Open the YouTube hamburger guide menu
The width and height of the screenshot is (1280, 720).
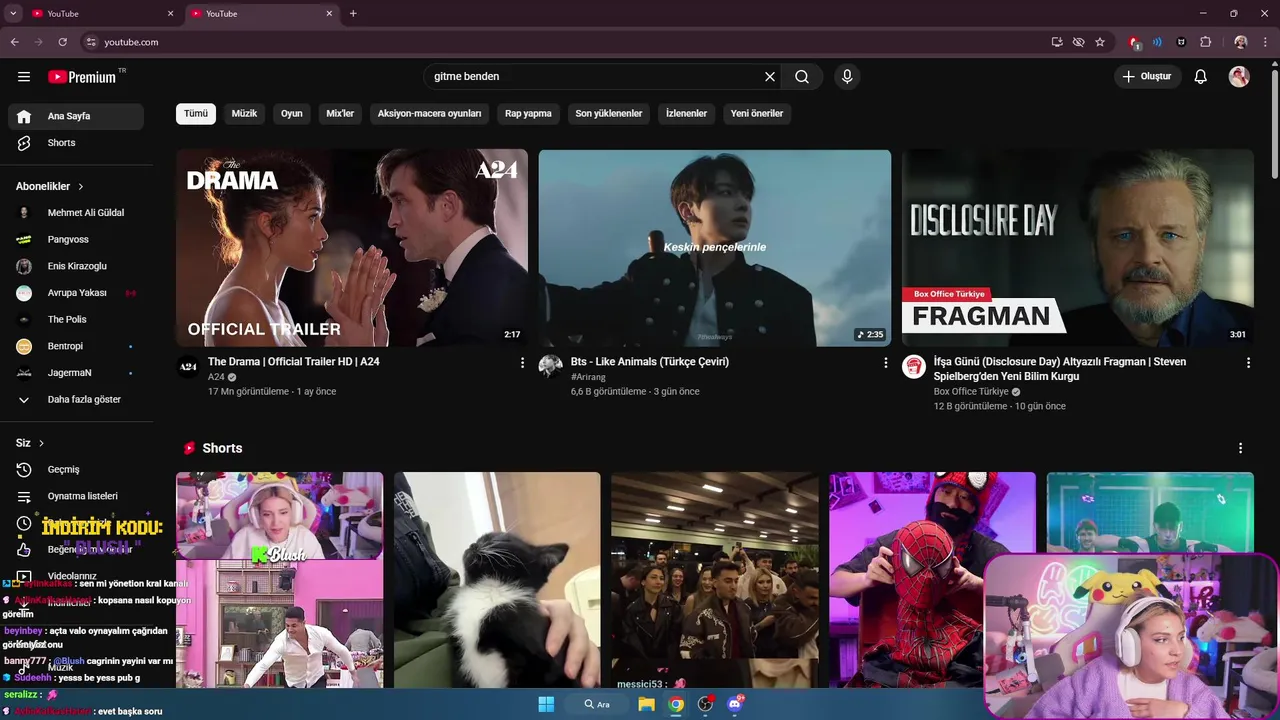click(24, 77)
